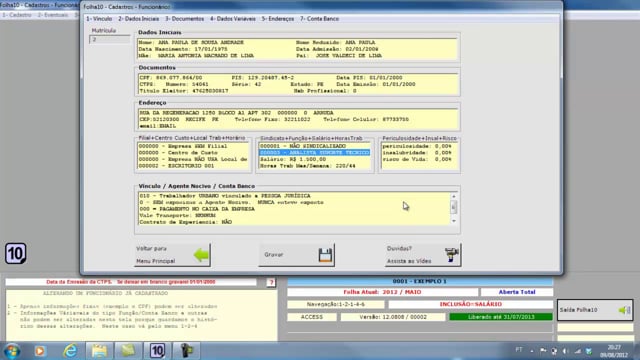Click the Folha10 logo icon on left
The width and height of the screenshot is (640, 360).
coord(16,253)
